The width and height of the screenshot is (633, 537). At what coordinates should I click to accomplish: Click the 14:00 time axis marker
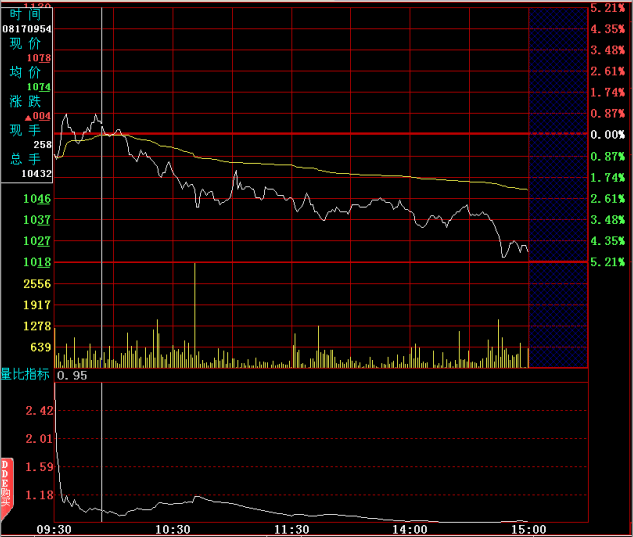pyautogui.click(x=410, y=528)
